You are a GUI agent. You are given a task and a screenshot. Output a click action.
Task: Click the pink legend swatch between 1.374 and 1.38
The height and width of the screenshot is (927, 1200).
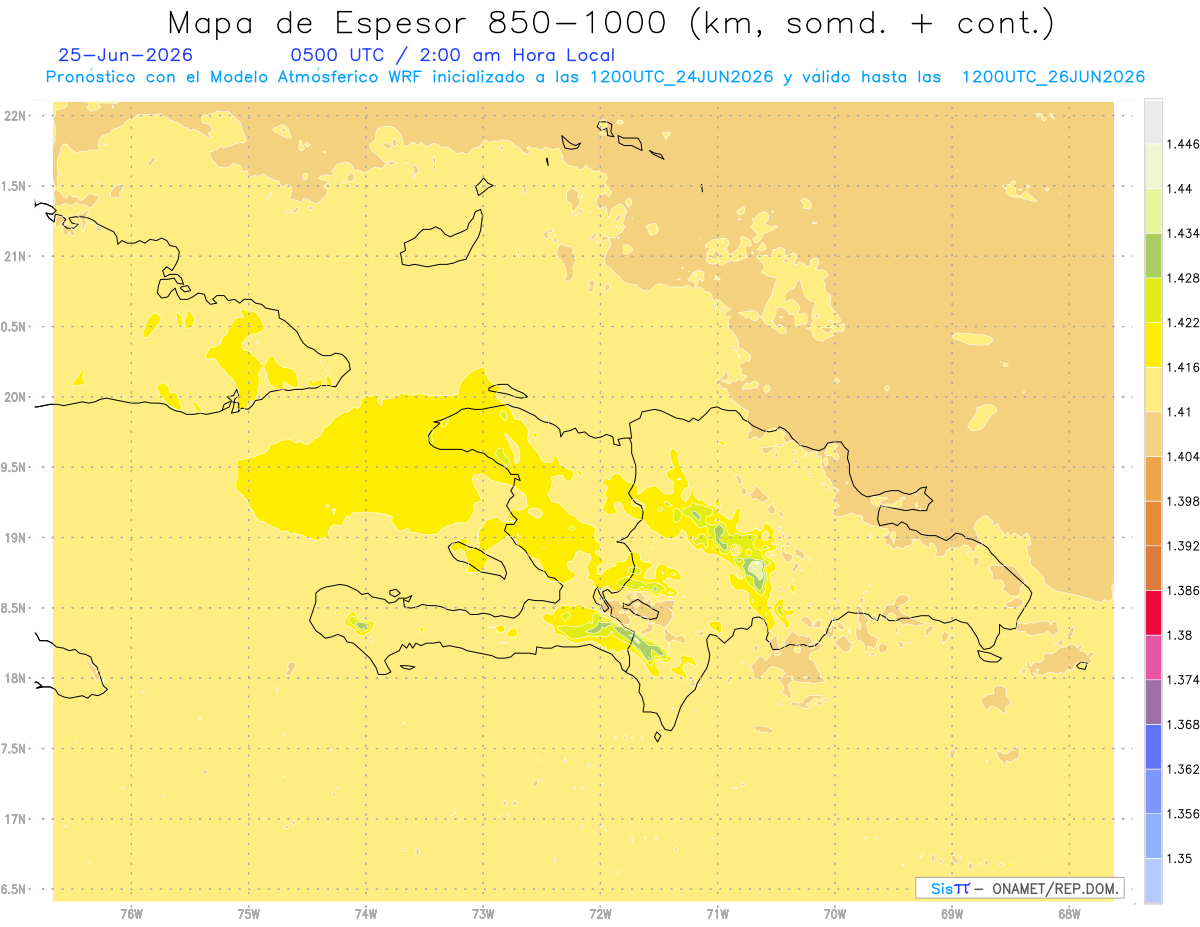[1153, 657]
